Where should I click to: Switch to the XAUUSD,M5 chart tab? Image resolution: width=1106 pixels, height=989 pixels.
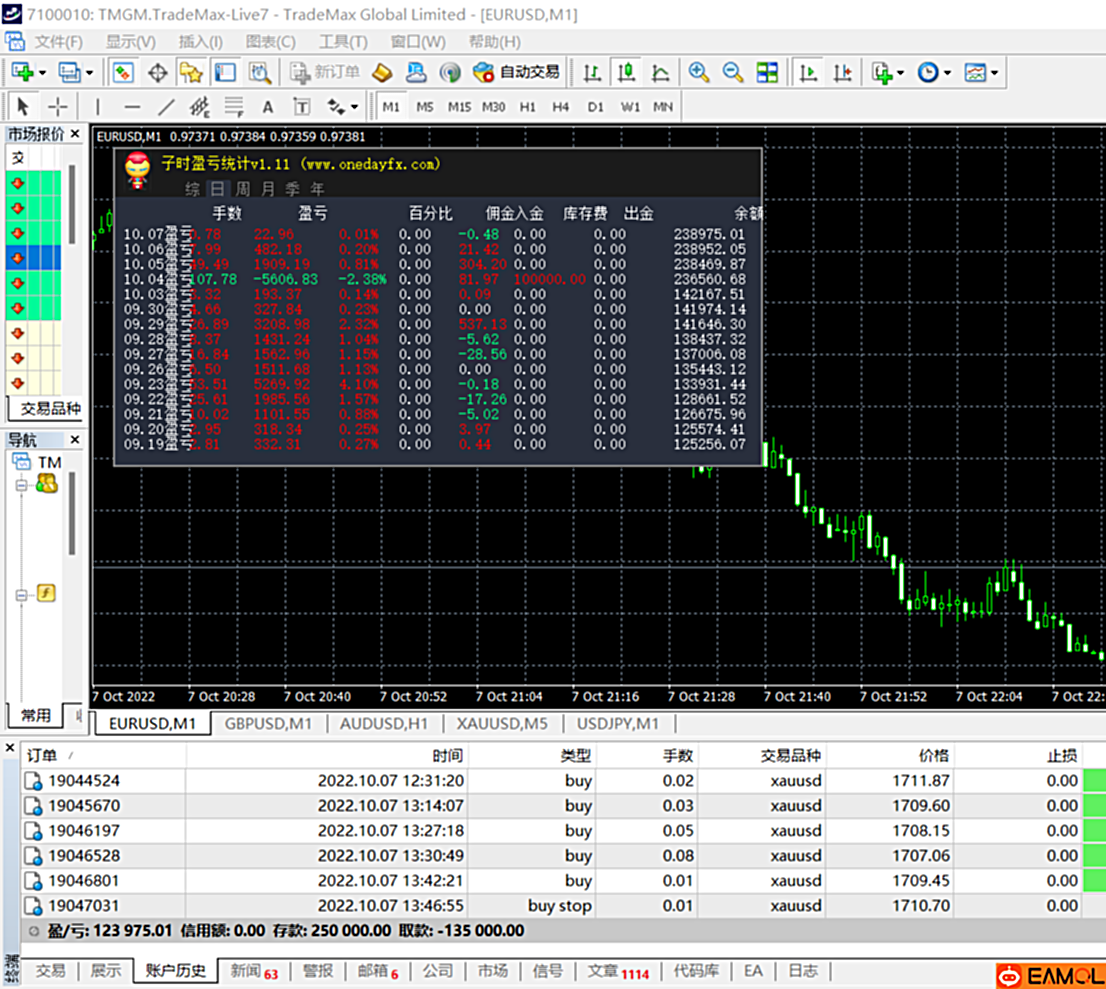click(500, 723)
